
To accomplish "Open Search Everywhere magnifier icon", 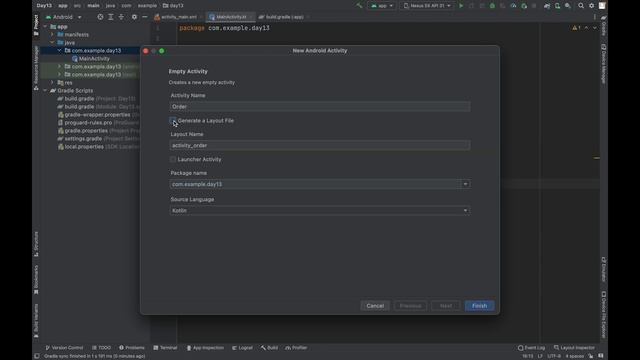I will point(581,6).
